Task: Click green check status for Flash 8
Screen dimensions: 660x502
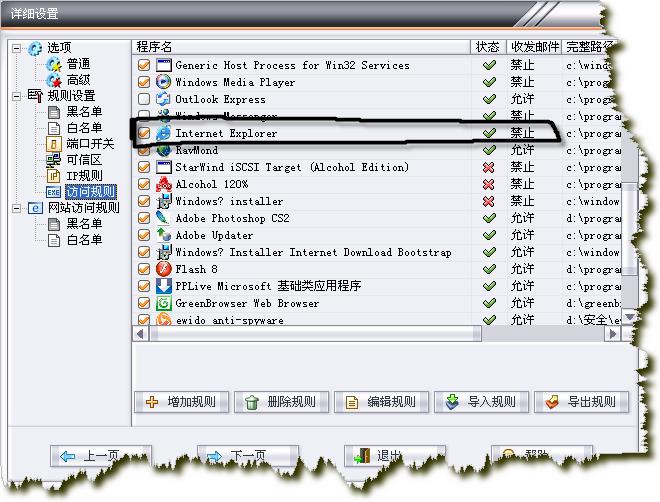Action: click(489, 269)
